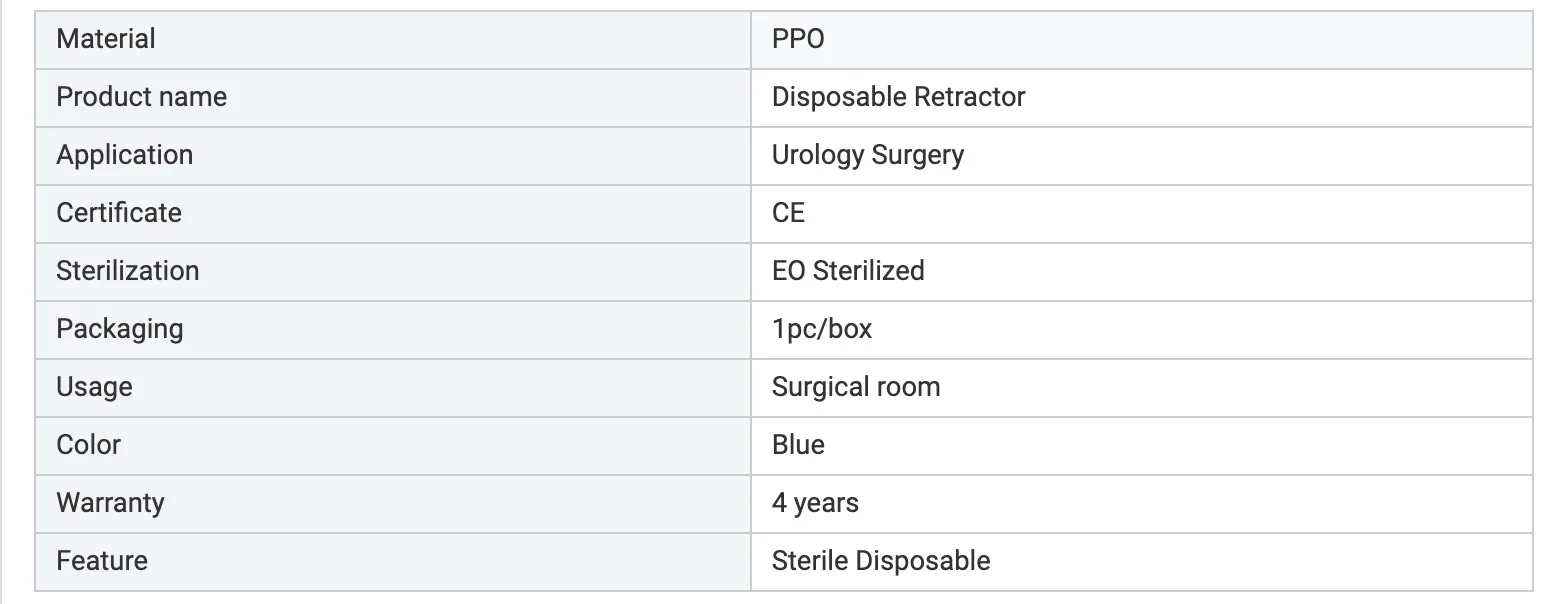Screen dimensions: 1552x604
Task: Select the Sterilization row label
Action: (x=127, y=271)
